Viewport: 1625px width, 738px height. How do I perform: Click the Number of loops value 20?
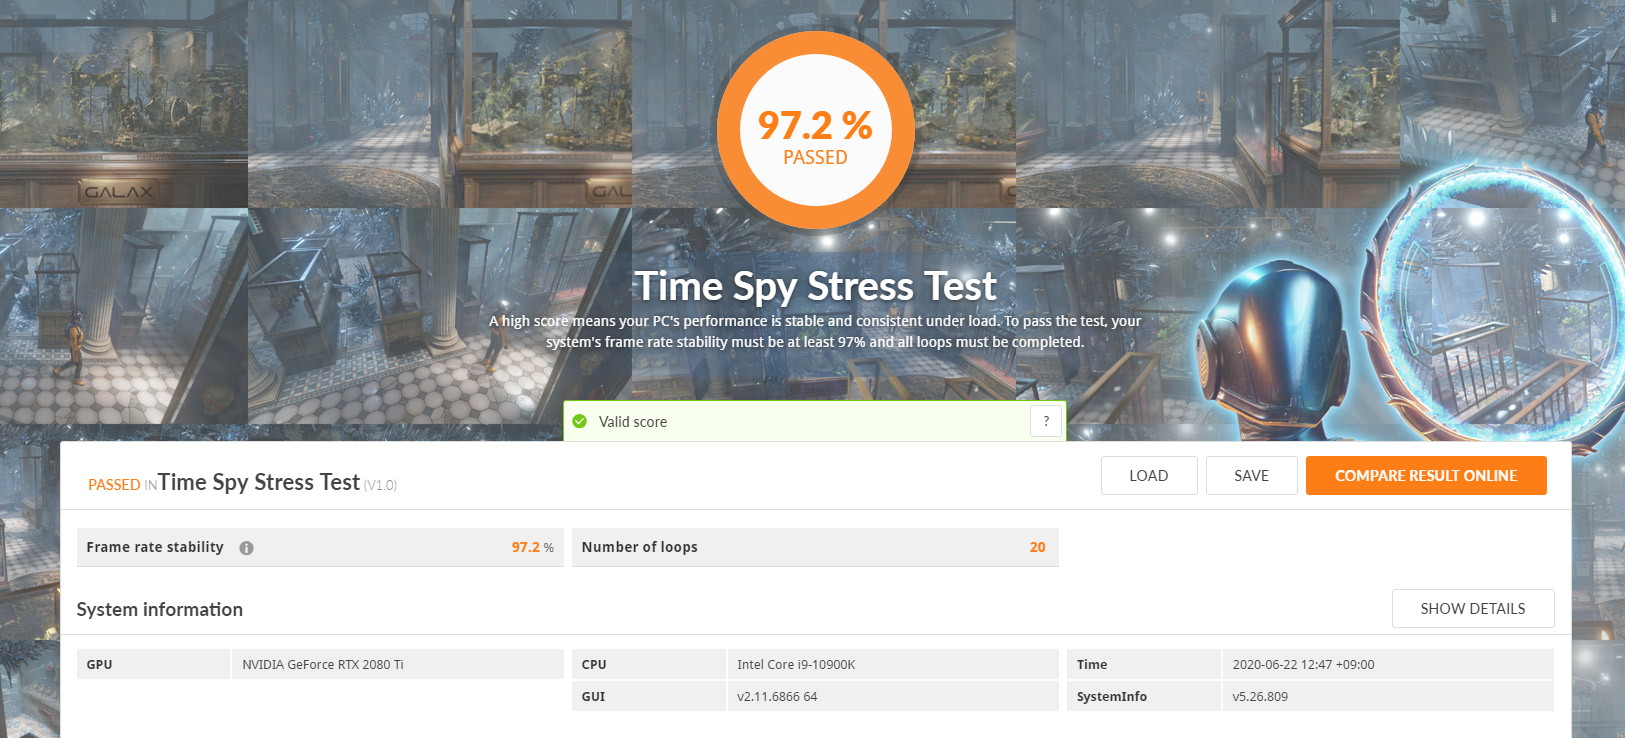click(x=1037, y=547)
